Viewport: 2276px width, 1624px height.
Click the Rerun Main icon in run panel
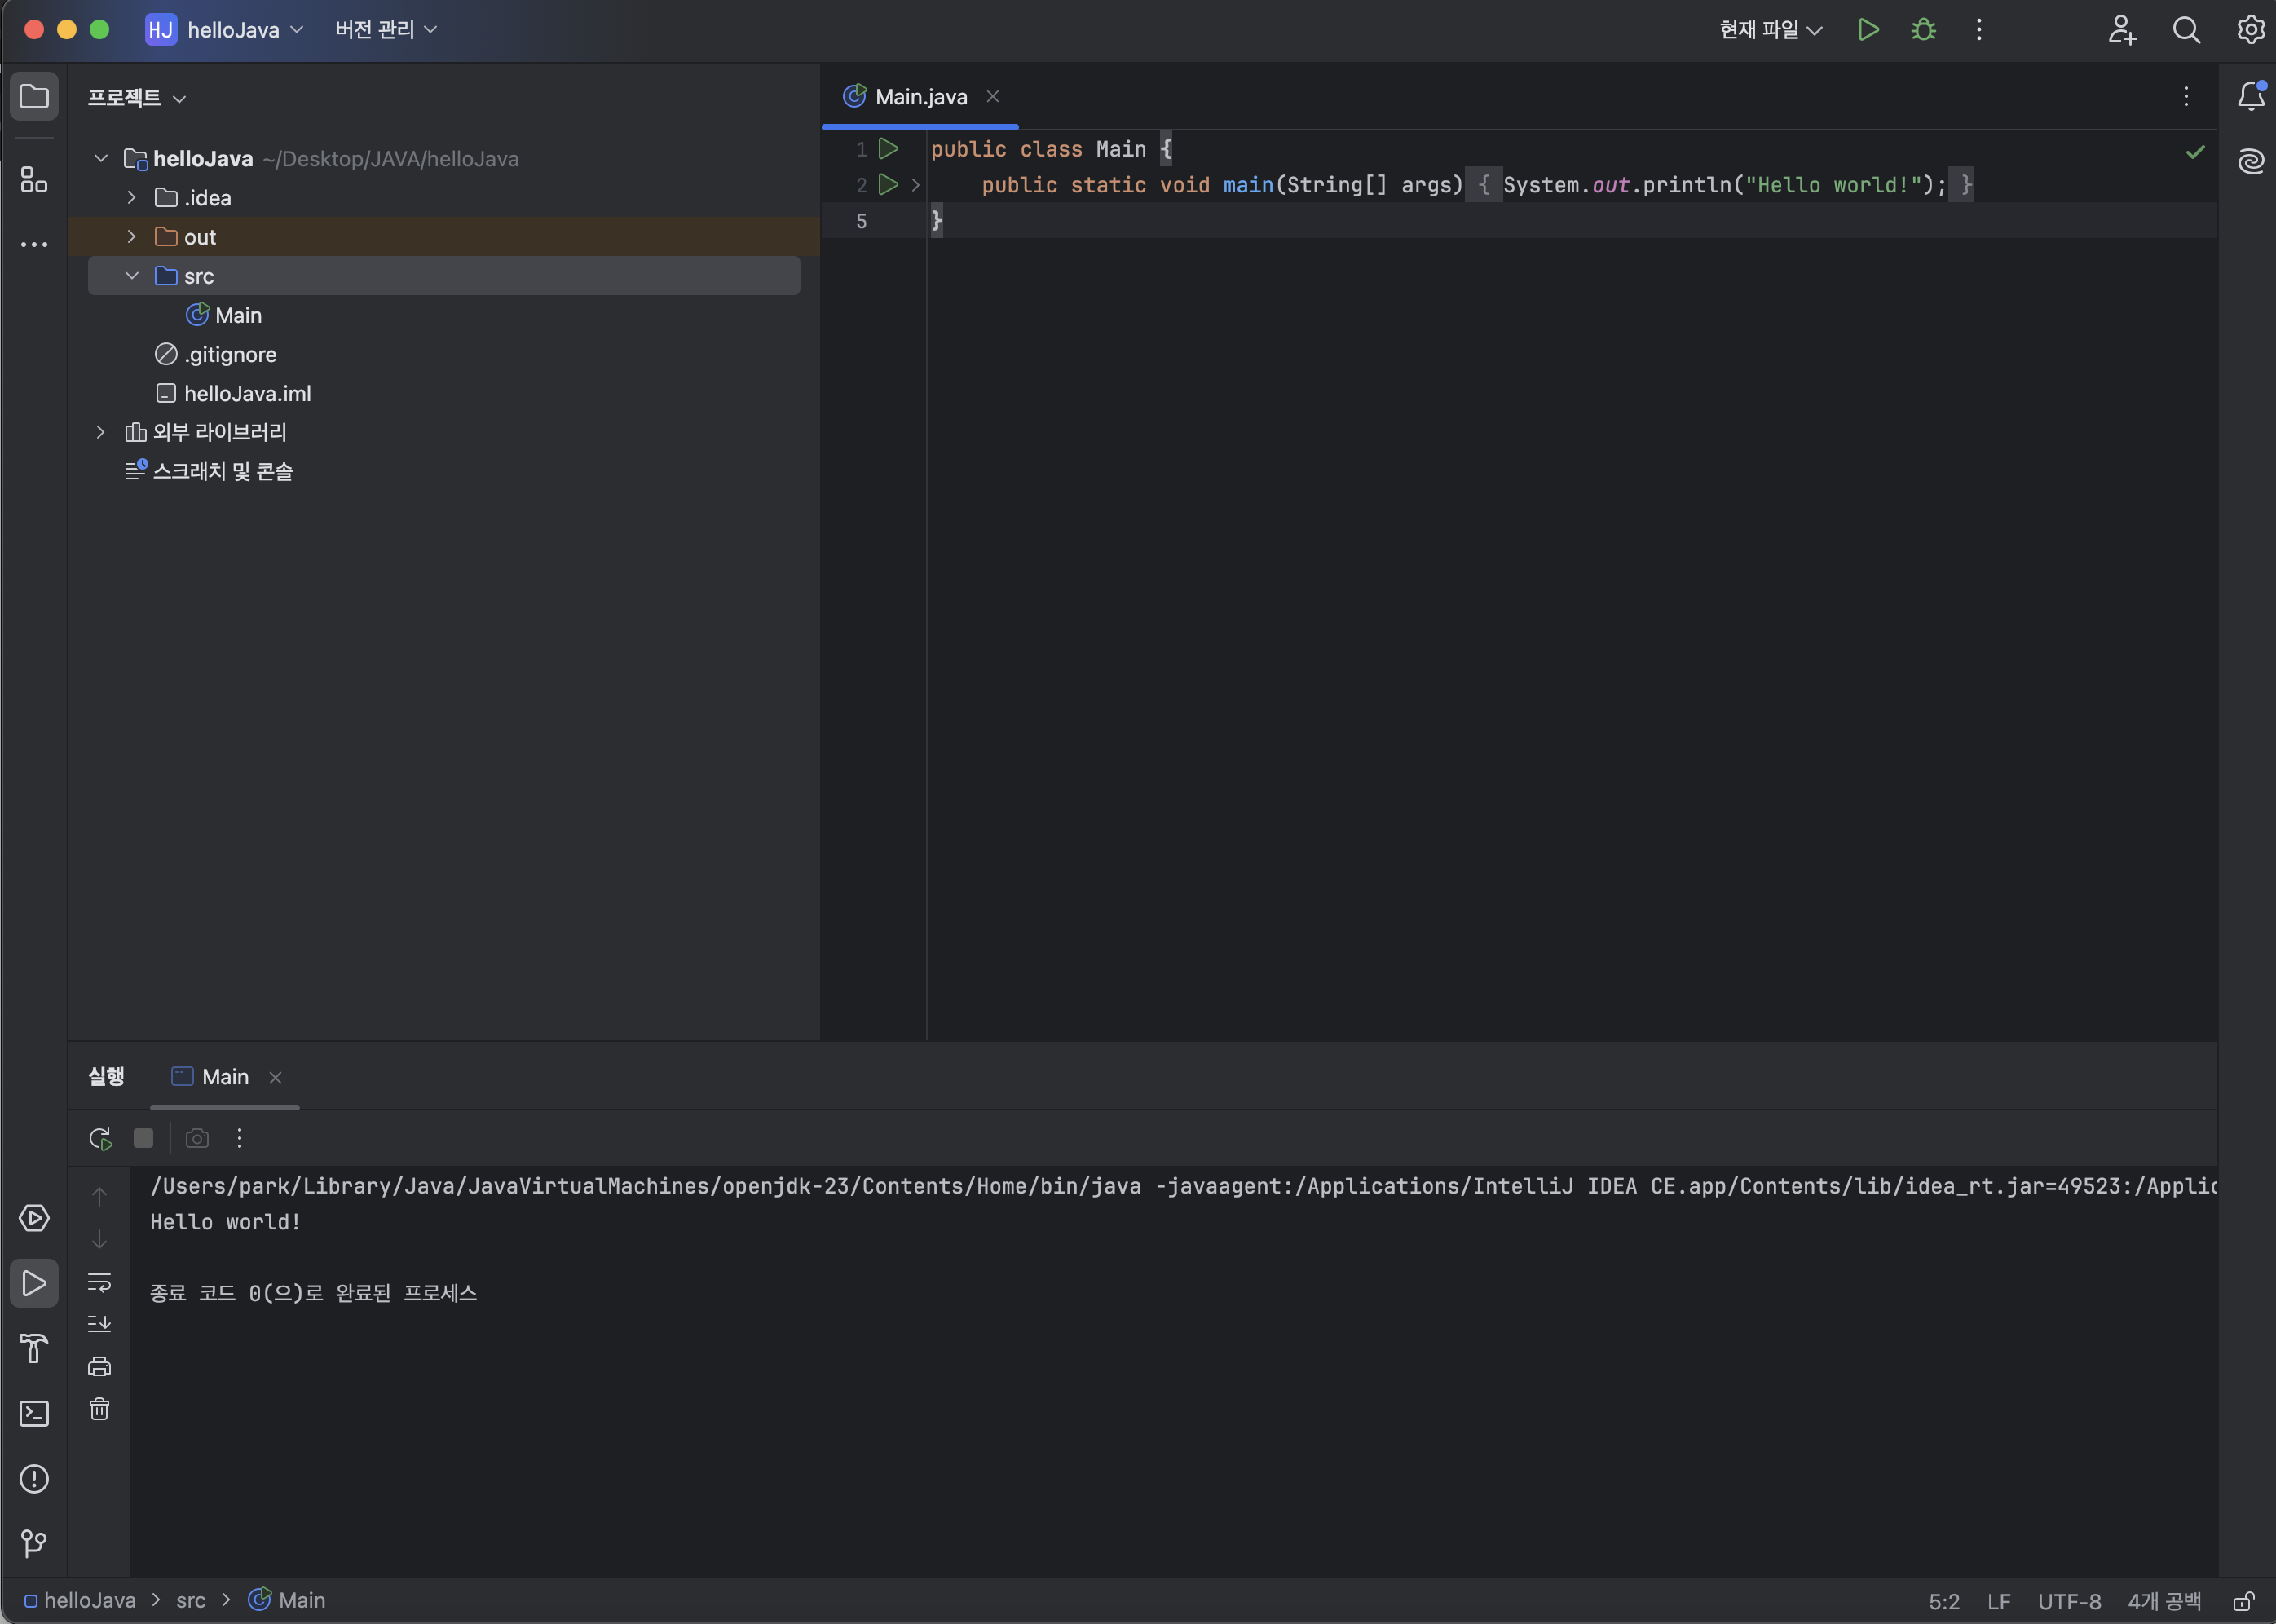100,1138
